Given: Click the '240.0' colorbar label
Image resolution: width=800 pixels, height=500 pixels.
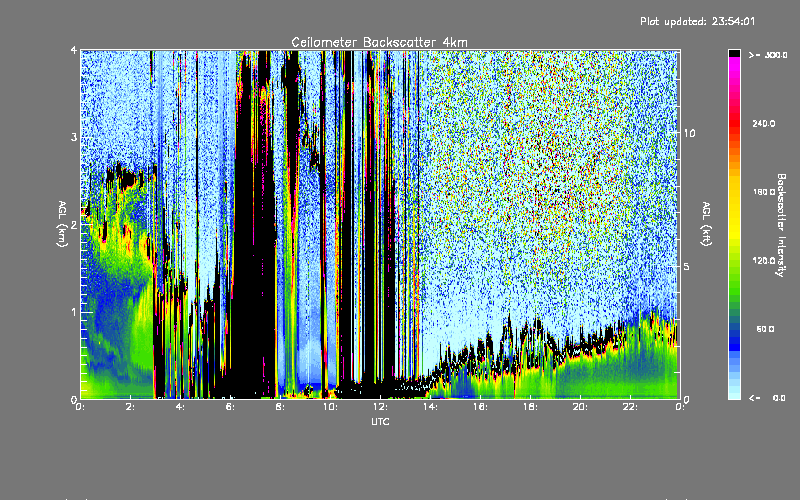Looking at the screenshot, I should [x=764, y=123].
